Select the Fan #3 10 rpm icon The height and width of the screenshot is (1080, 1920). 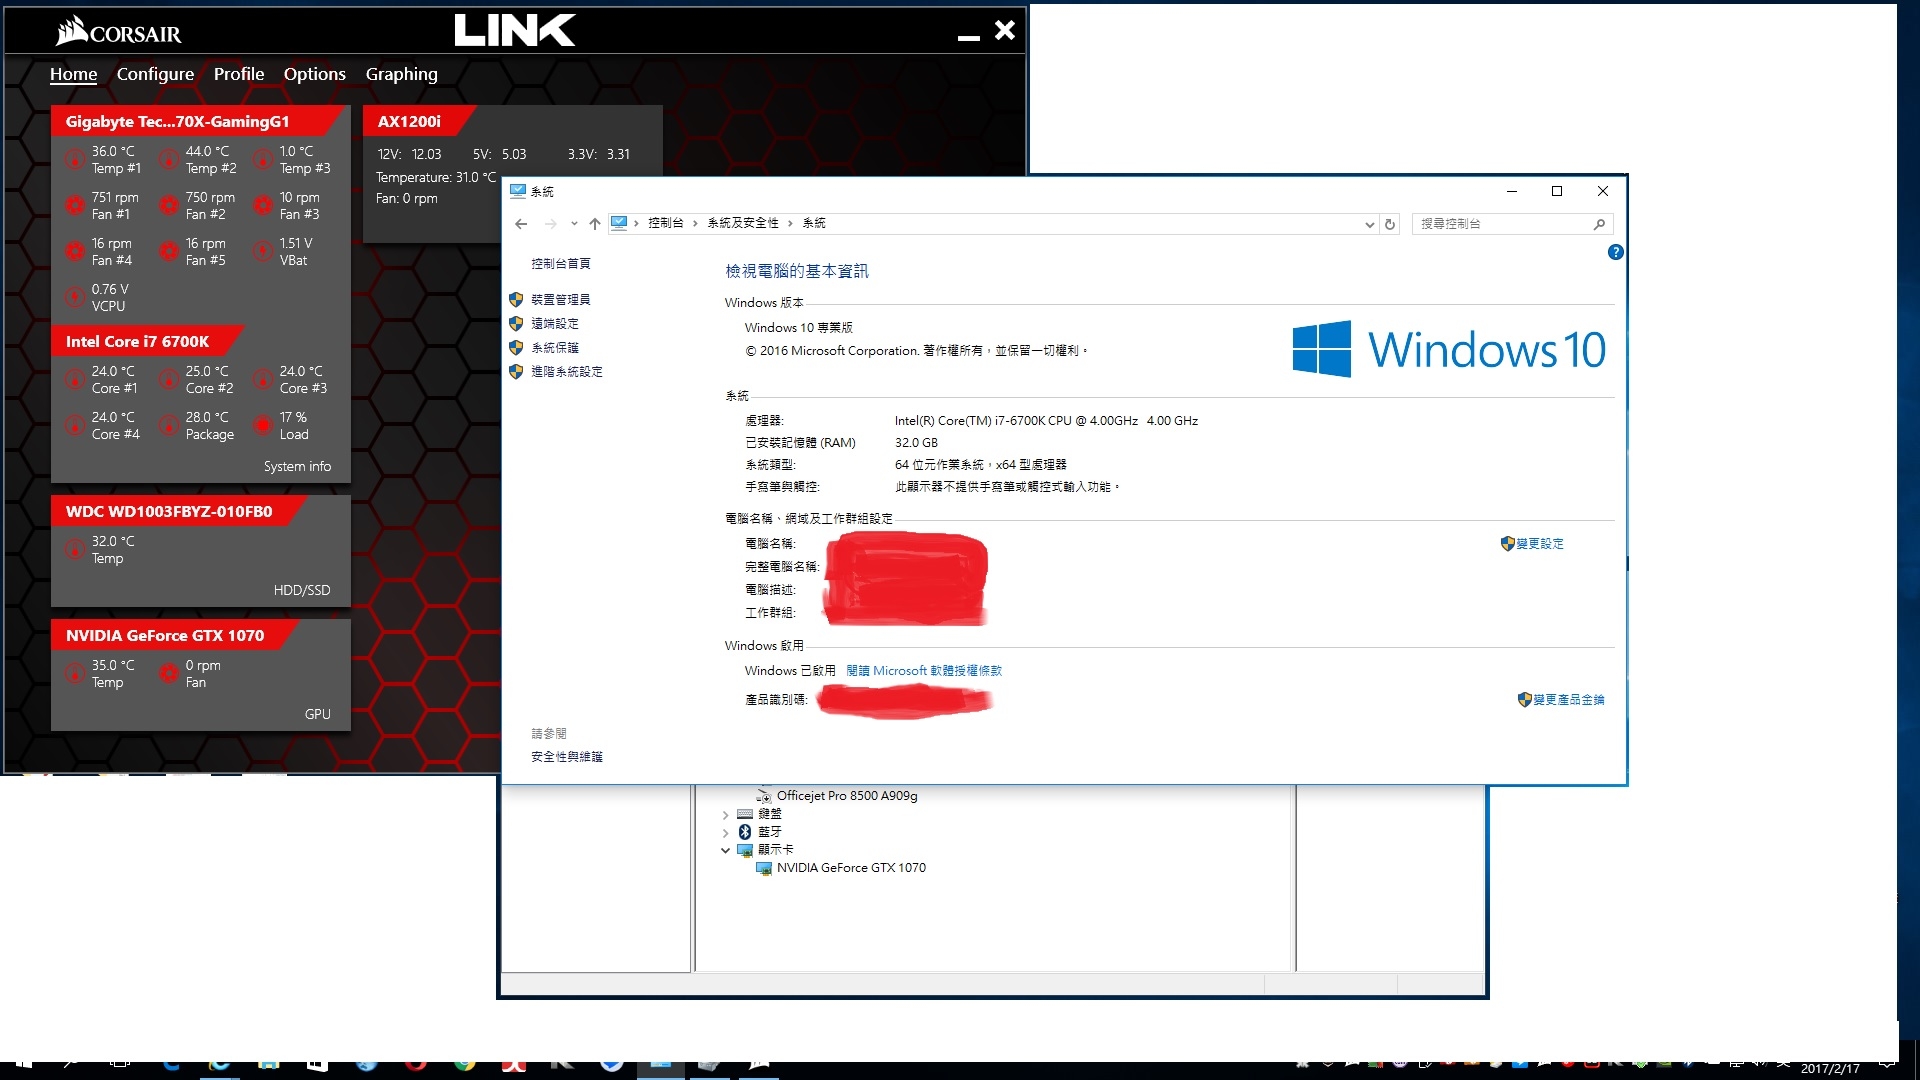[263, 205]
